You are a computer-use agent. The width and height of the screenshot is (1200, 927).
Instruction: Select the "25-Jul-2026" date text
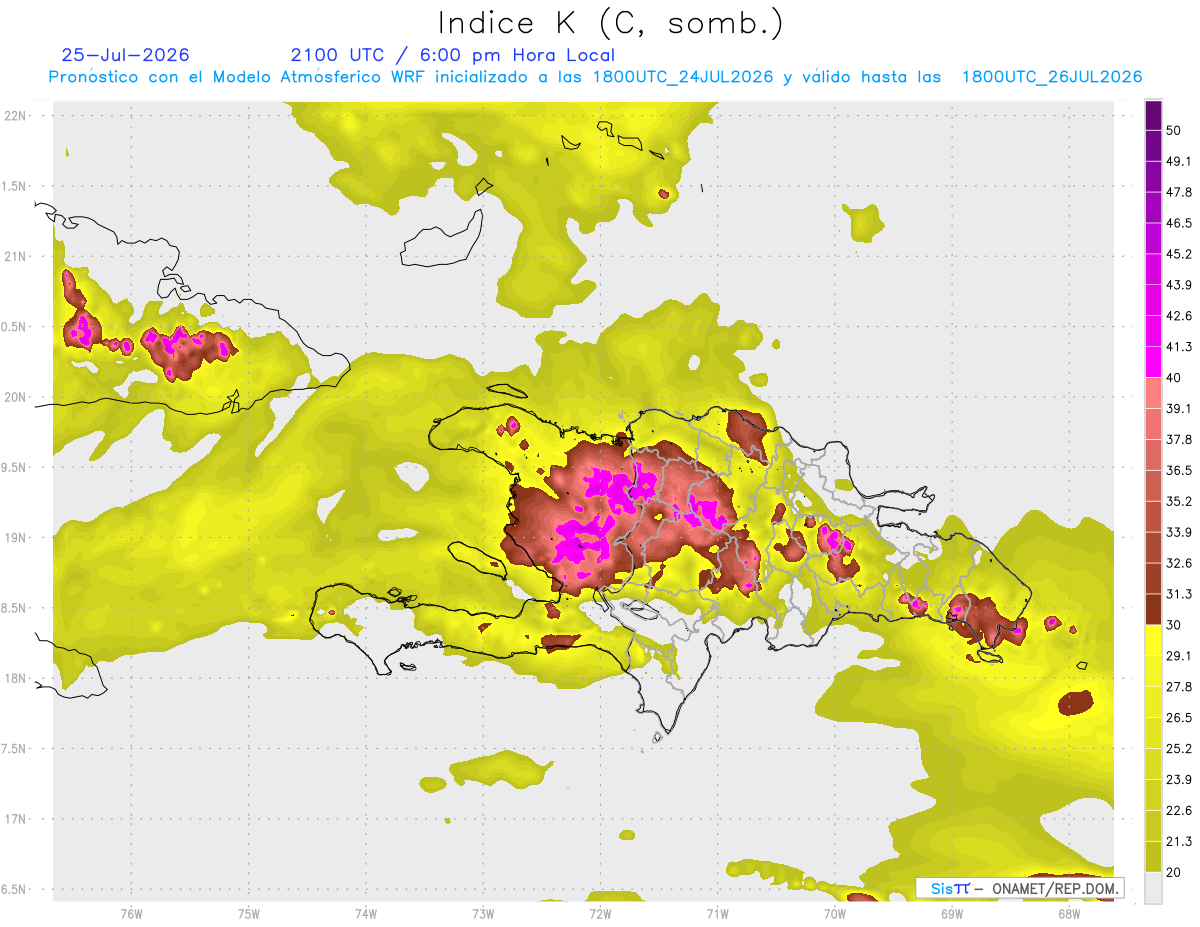point(126,55)
